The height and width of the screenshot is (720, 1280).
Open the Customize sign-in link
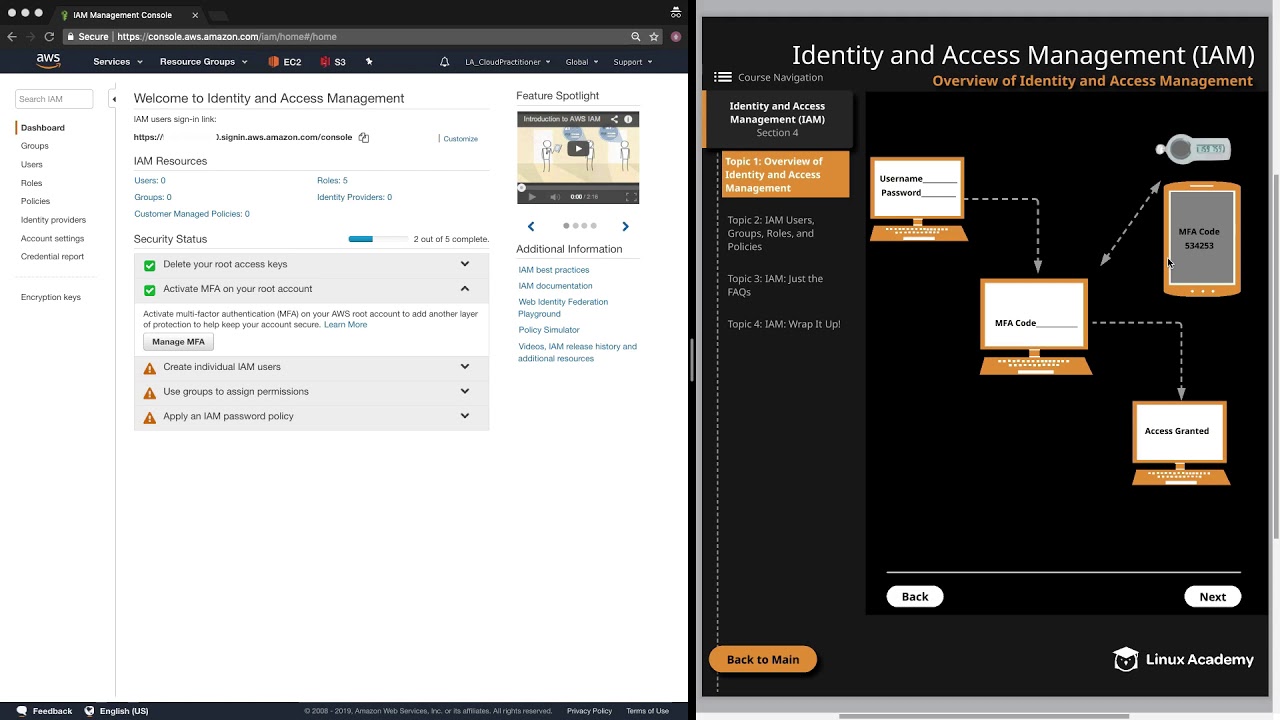pyautogui.click(x=461, y=139)
